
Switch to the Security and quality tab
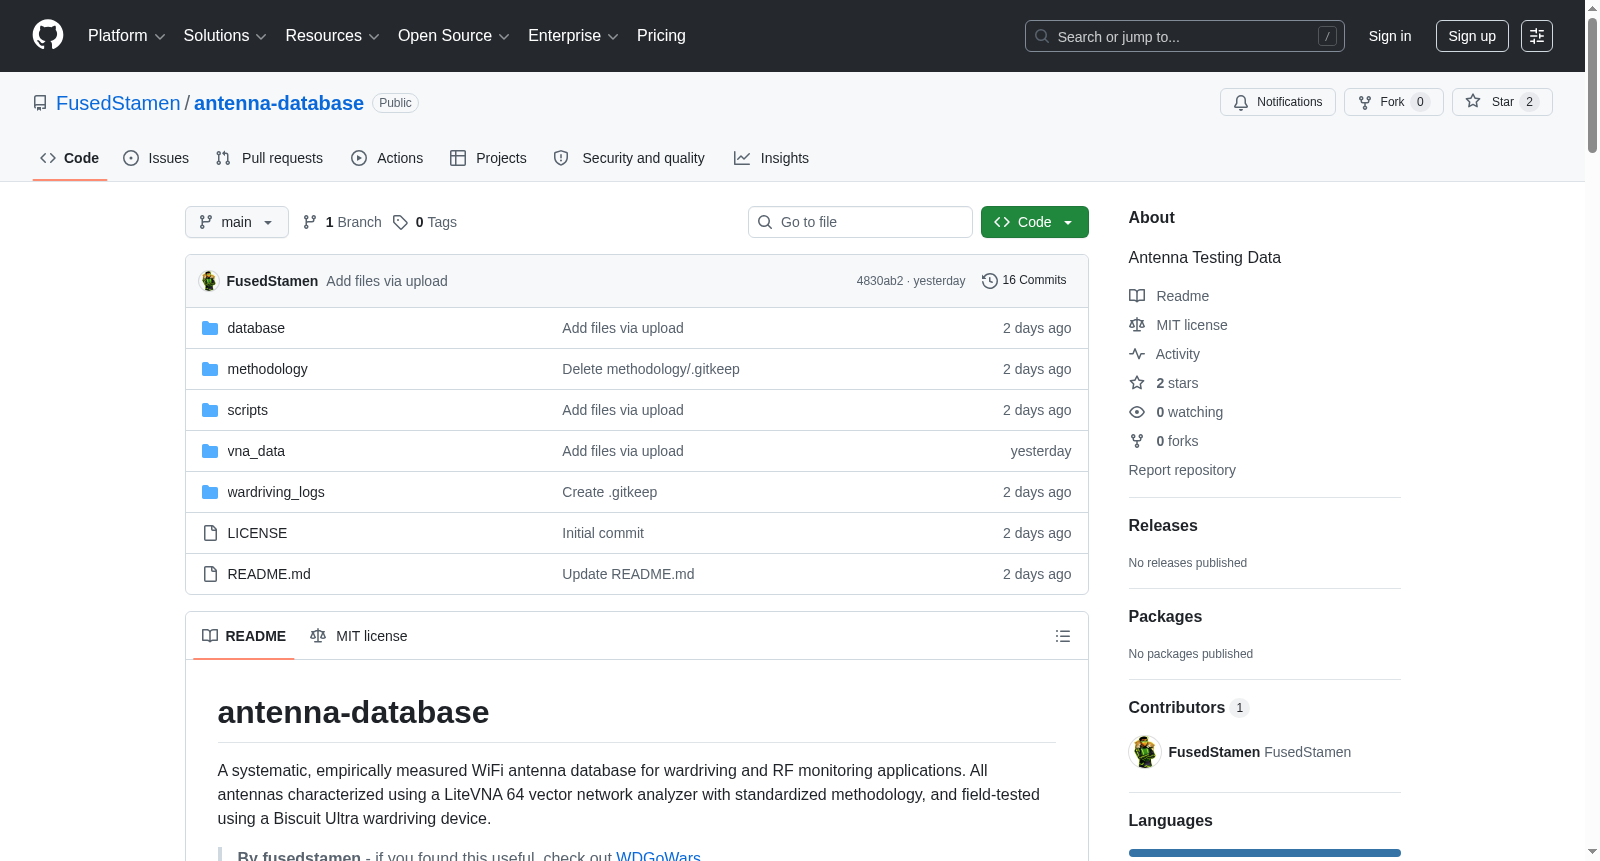pos(629,158)
